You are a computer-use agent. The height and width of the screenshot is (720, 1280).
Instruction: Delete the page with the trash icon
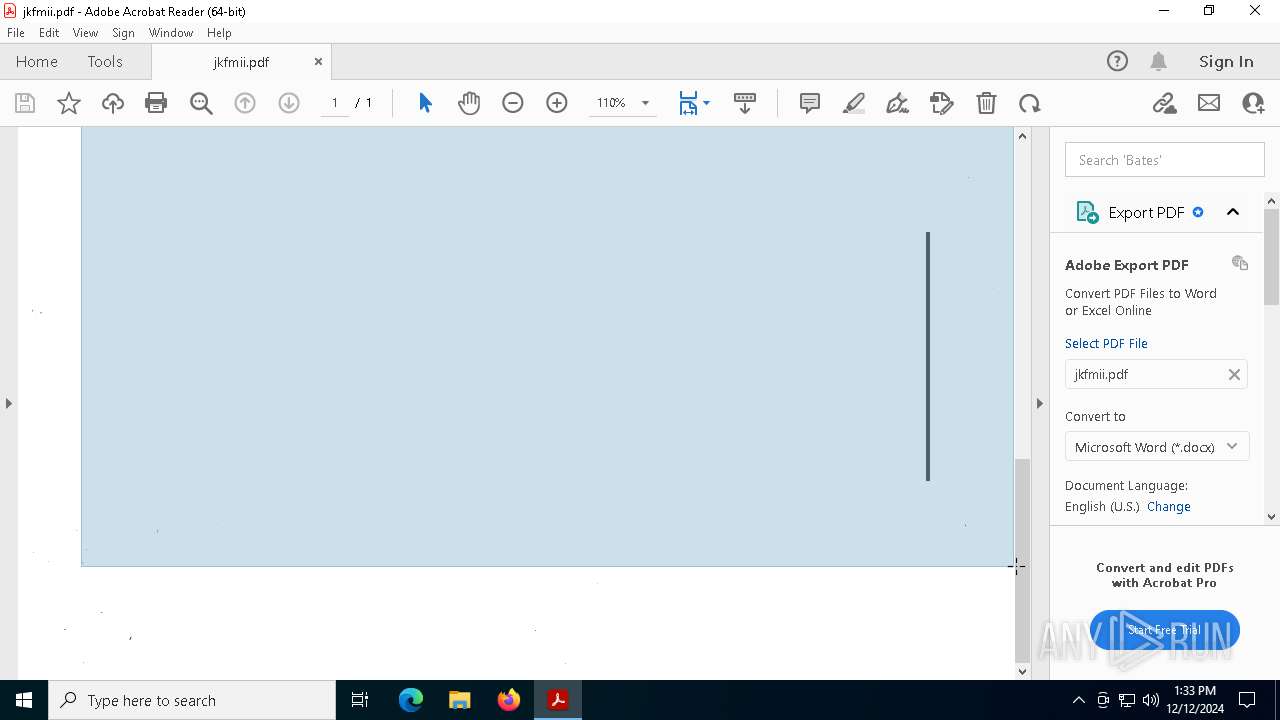point(986,103)
